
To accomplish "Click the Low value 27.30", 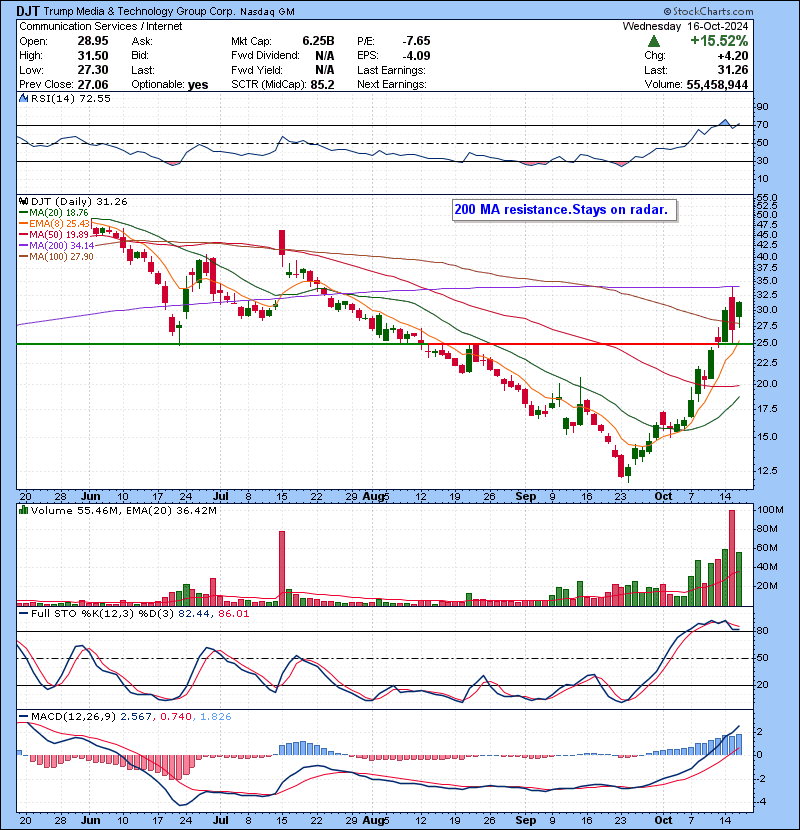I will pyautogui.click(x=93, y=70).
